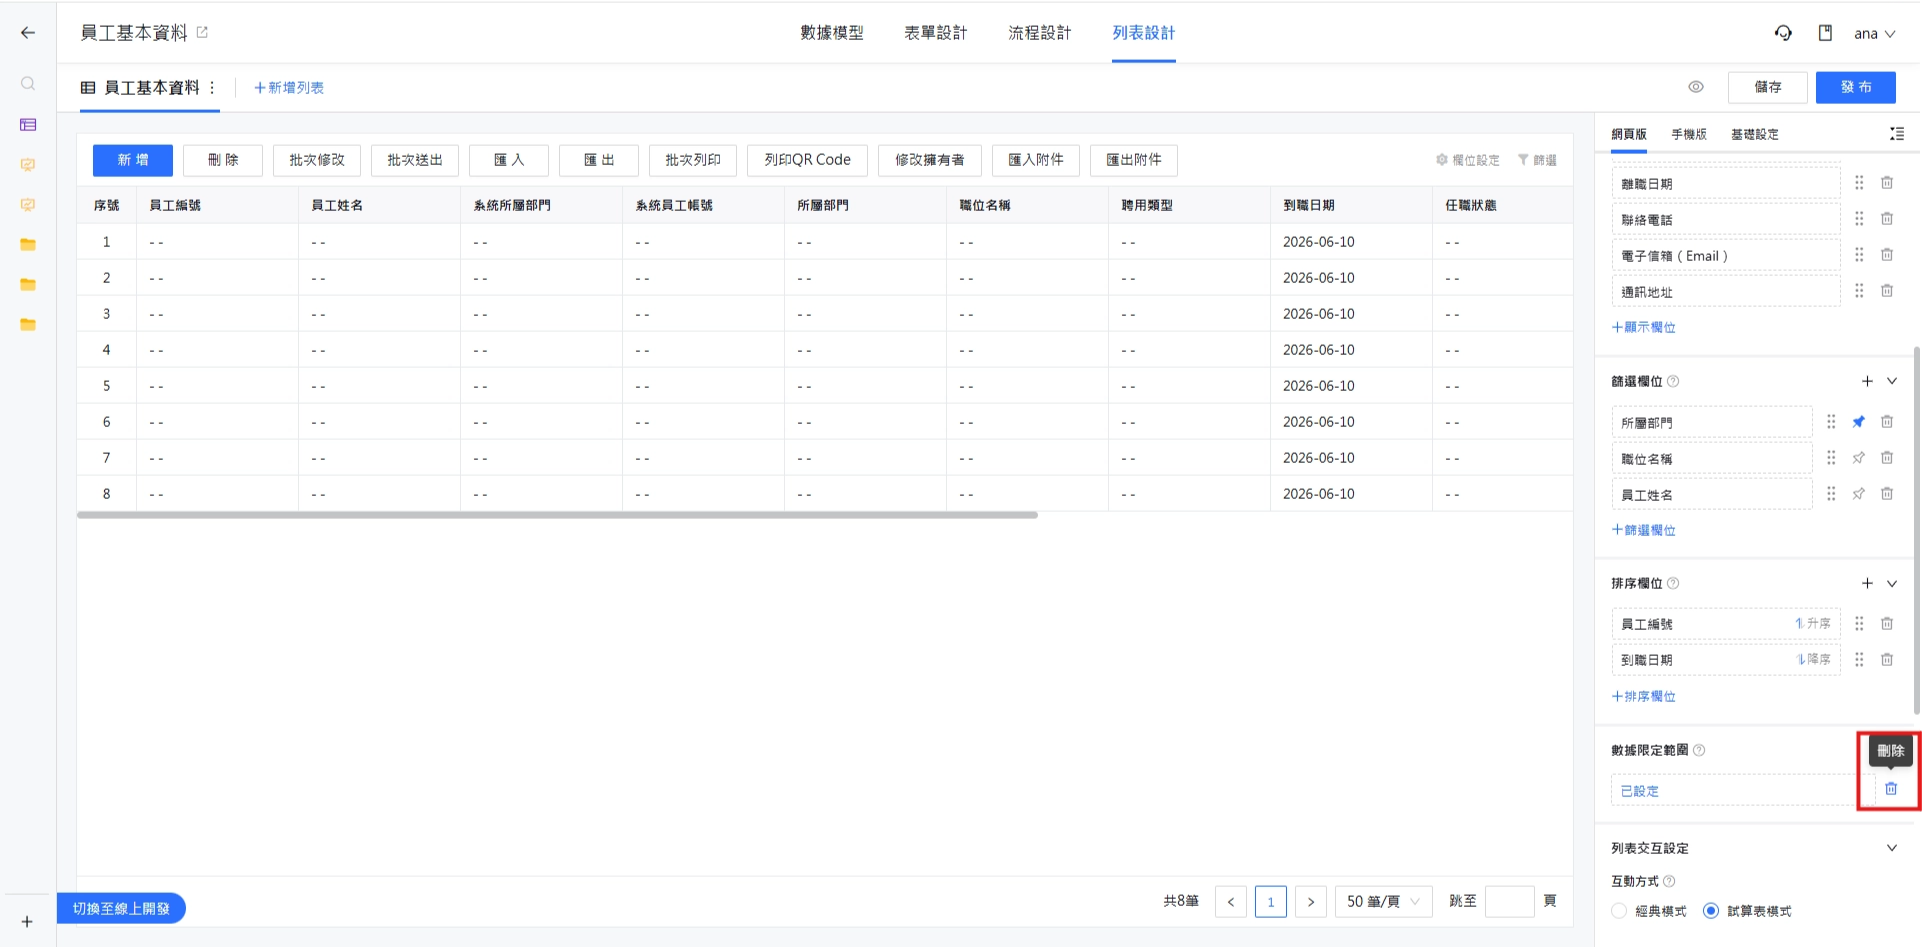Toggle preview eye icon near 儲存

[1696, 87]
